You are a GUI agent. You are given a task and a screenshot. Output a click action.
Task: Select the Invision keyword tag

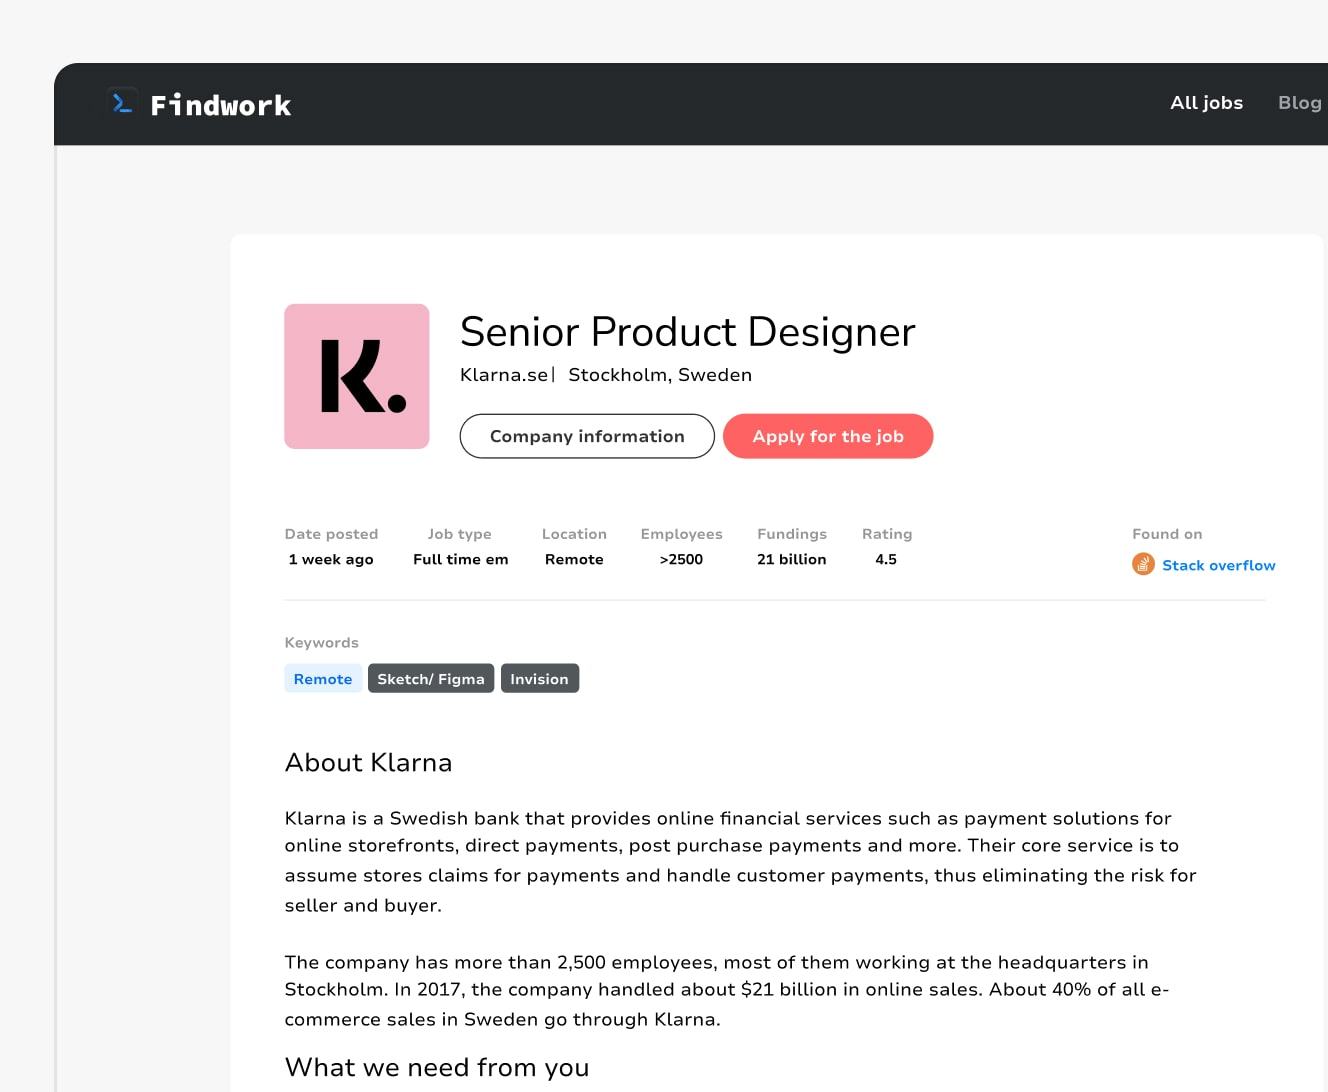[539, 678]
